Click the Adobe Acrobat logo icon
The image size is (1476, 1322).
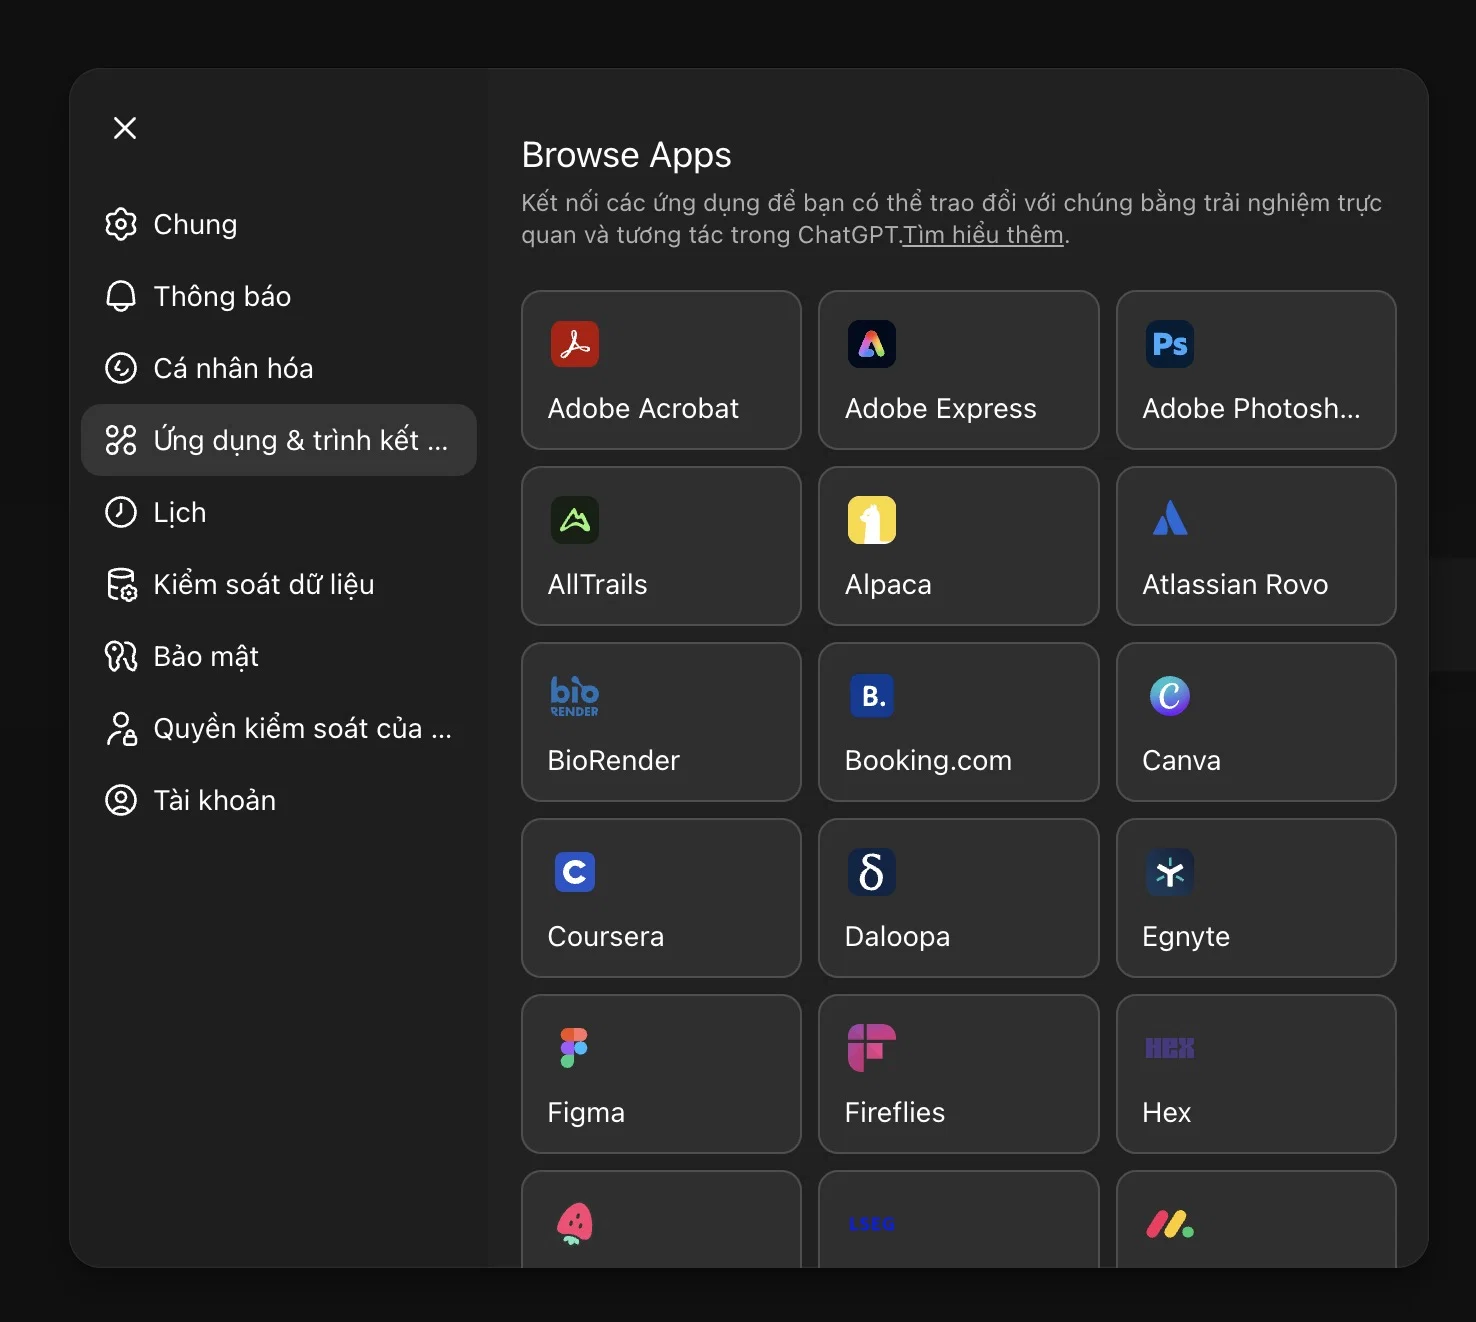click(575, 344)
